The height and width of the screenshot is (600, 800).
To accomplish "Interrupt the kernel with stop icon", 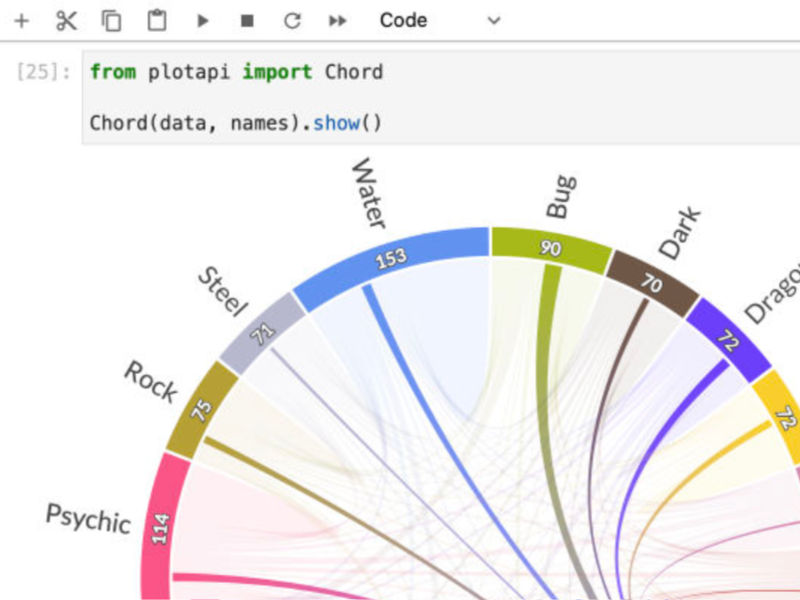I will tap(247, 20).
